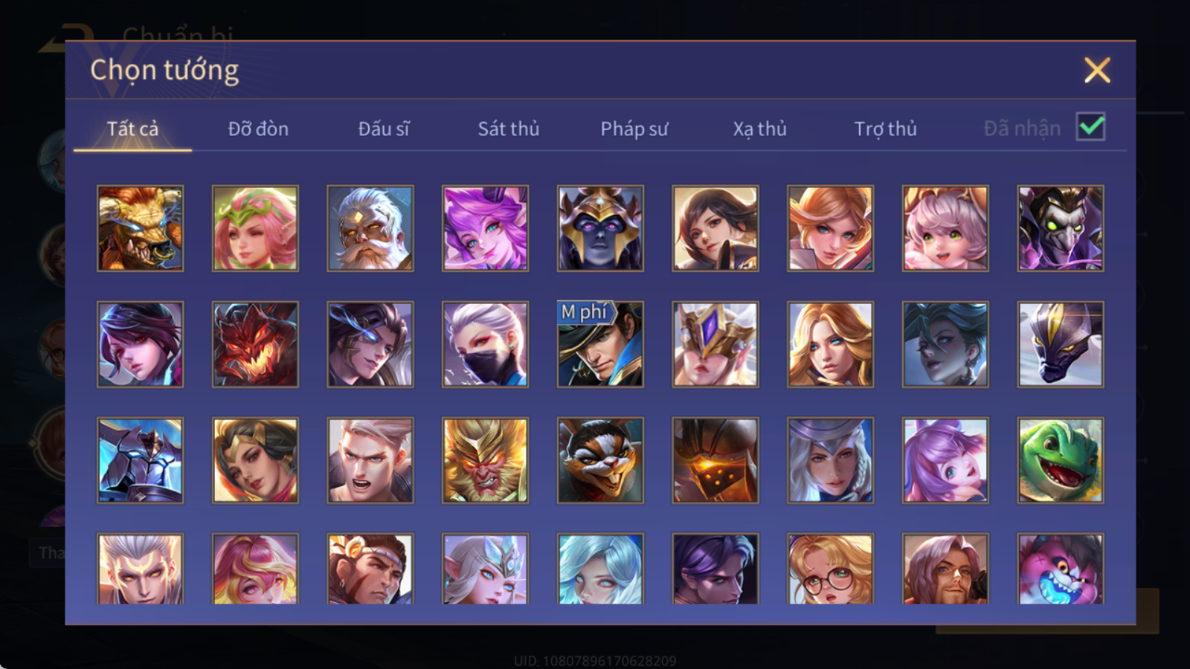This screenshot has height=669, width=1190.
Task: Switch to the 'Đỡ đòn' tab
Action: (x=258, y=129)
